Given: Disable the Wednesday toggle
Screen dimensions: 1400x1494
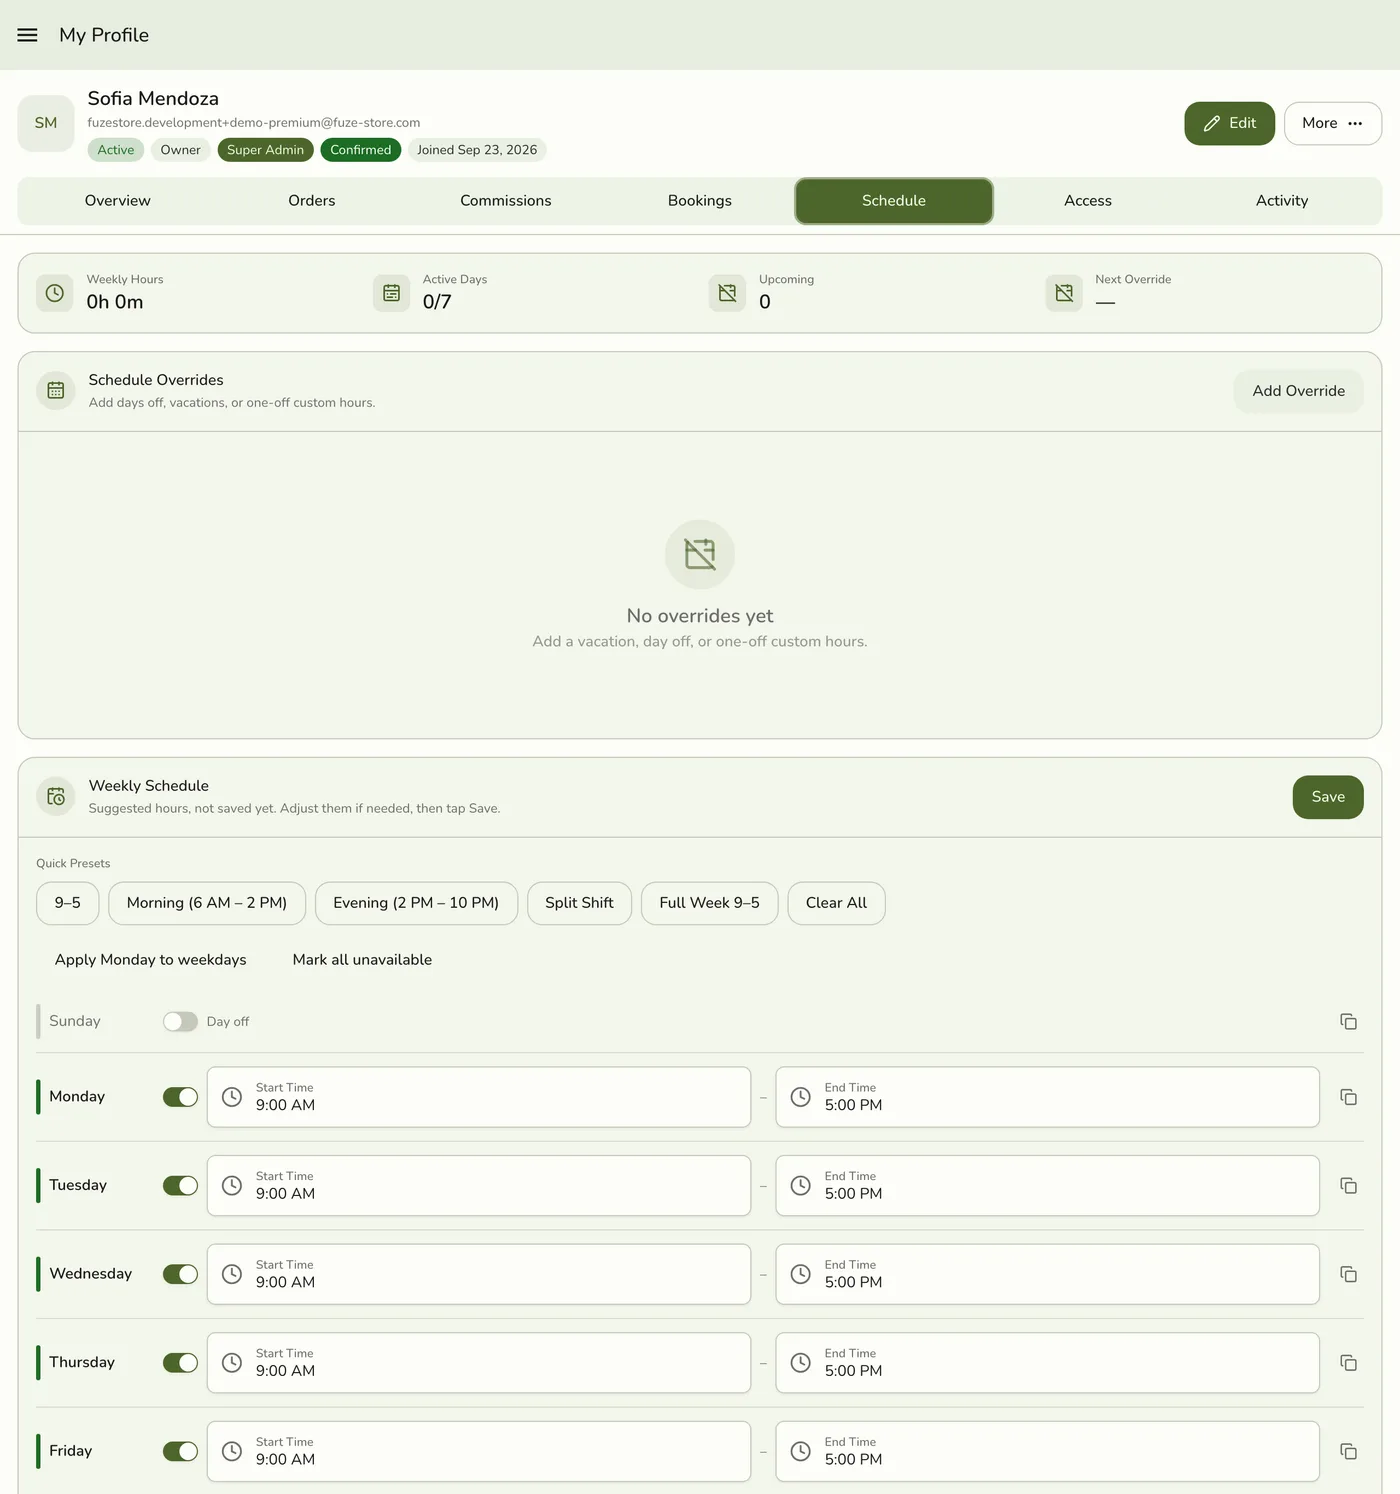Looking at the screenshot, I should coord(180,1274).
